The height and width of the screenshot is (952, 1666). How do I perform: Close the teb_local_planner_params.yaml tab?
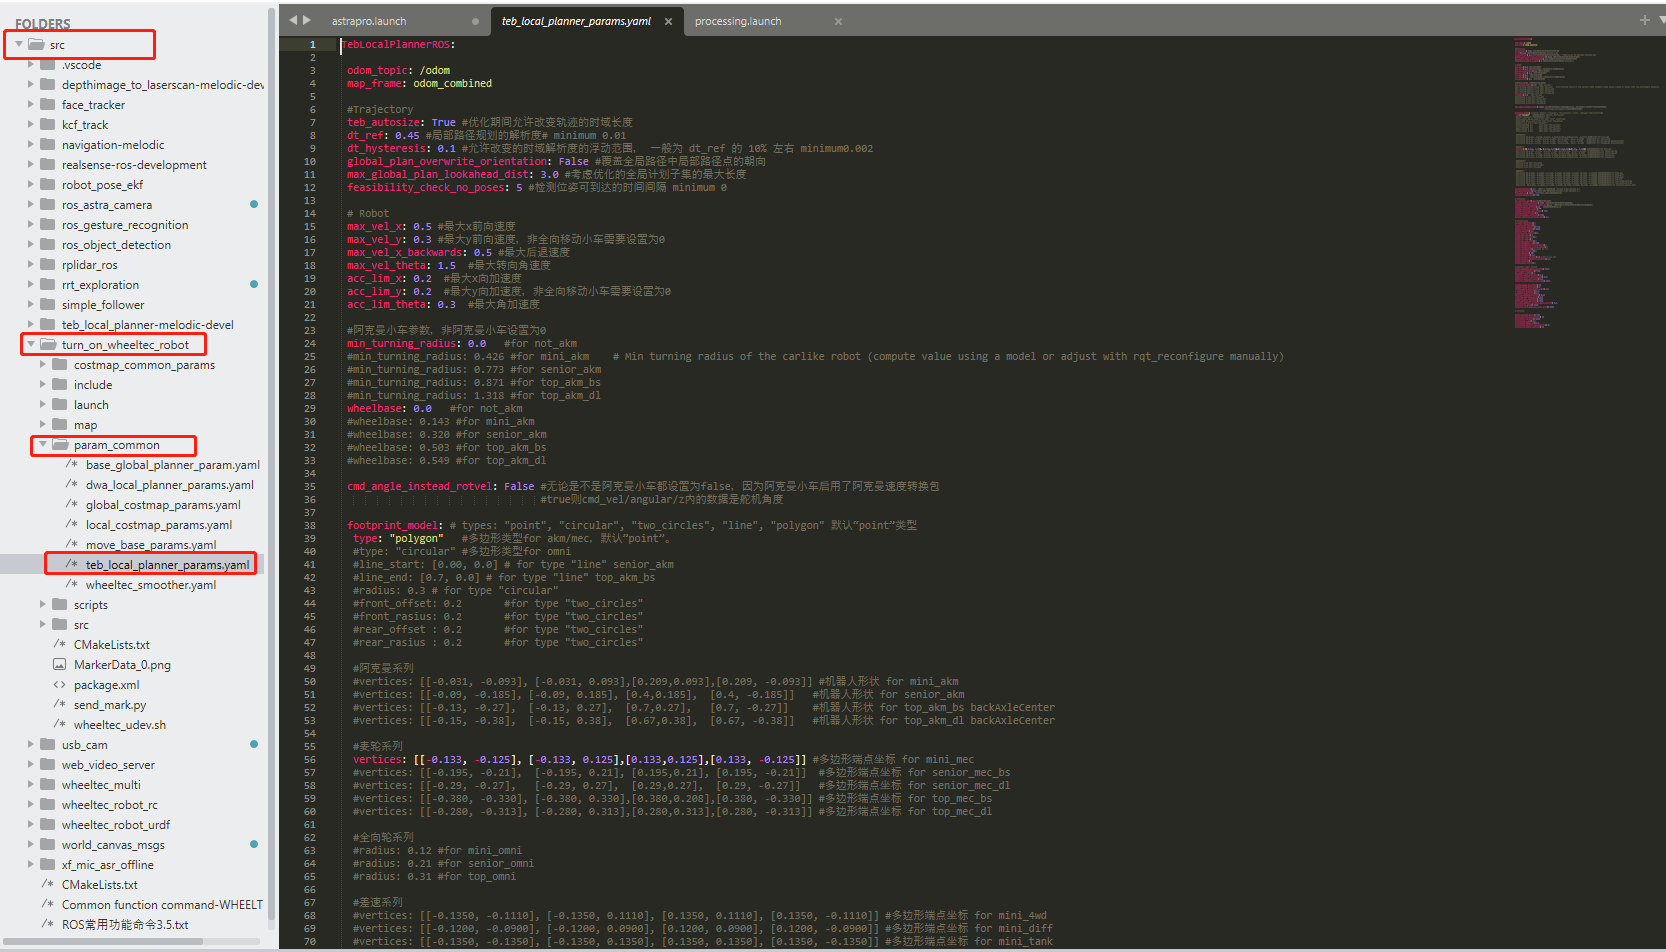(668, 21)
